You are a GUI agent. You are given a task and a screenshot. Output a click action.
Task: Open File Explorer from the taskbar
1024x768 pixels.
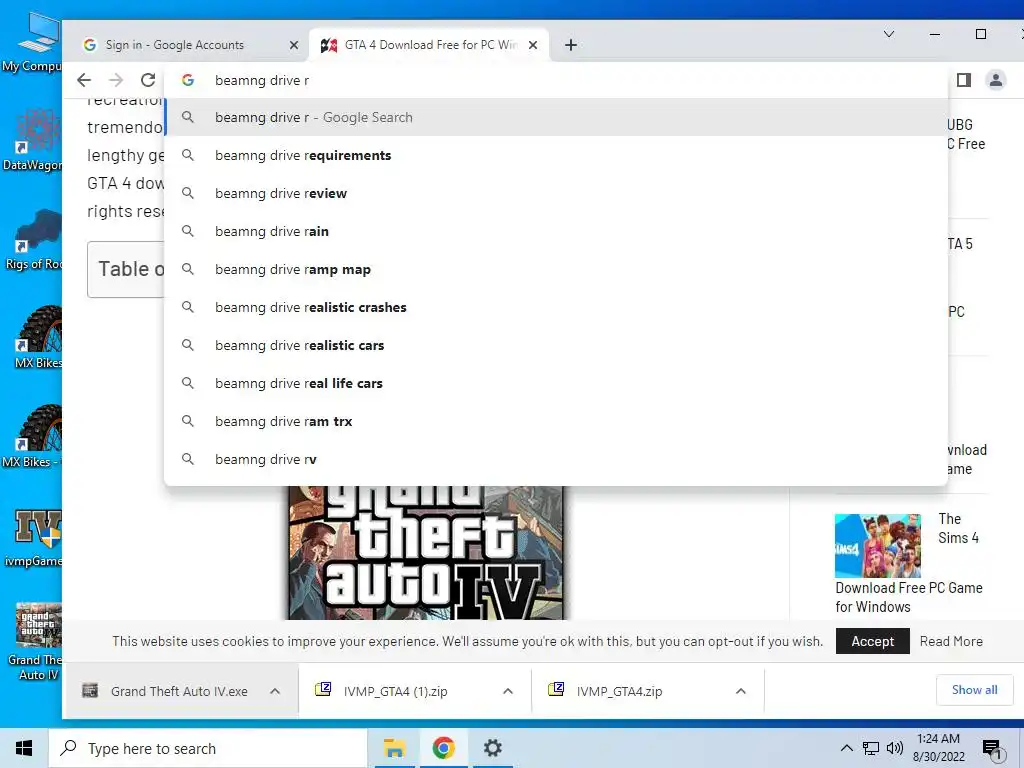pyautogui.click(x=394, y=748)
